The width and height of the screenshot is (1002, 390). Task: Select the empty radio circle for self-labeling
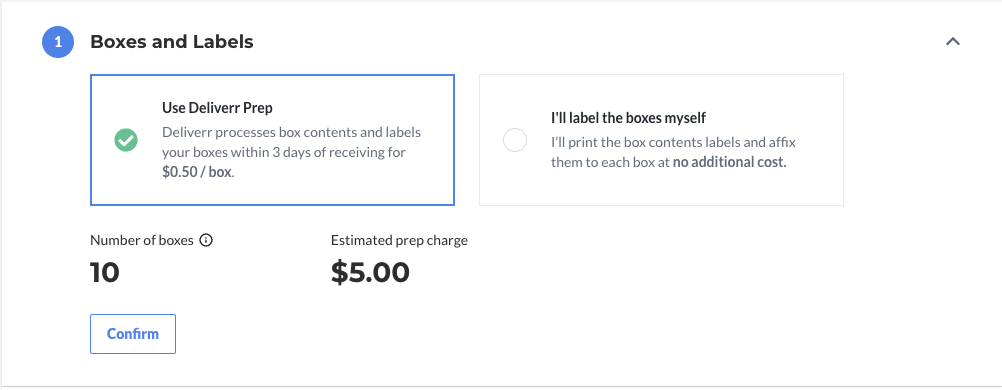pyautogui.click(x=515, y=140)
